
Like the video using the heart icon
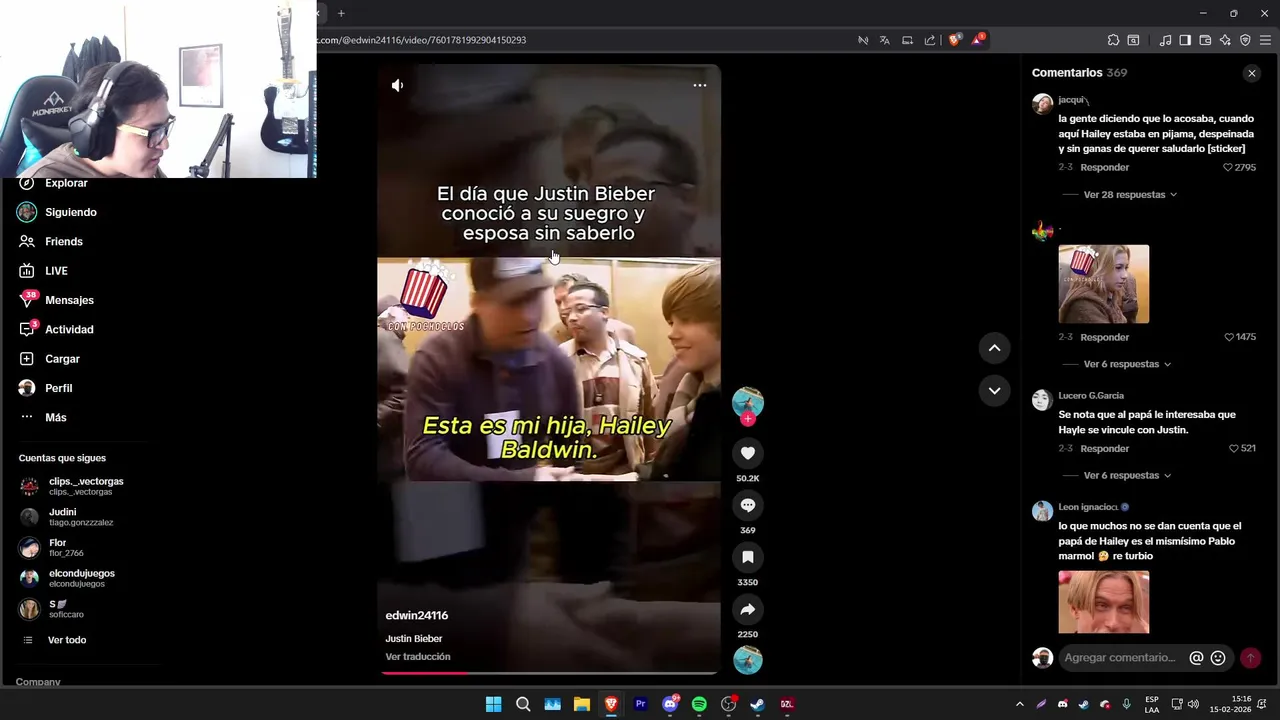[x=748, y=453]
